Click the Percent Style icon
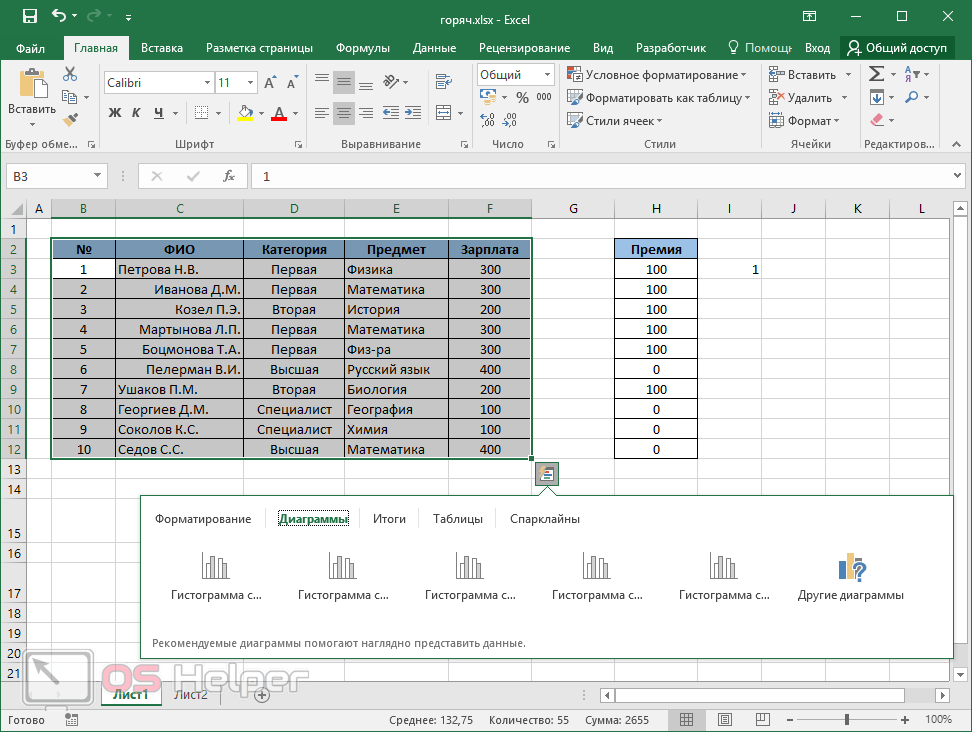 pyautogui.click(x=520, y=97)
